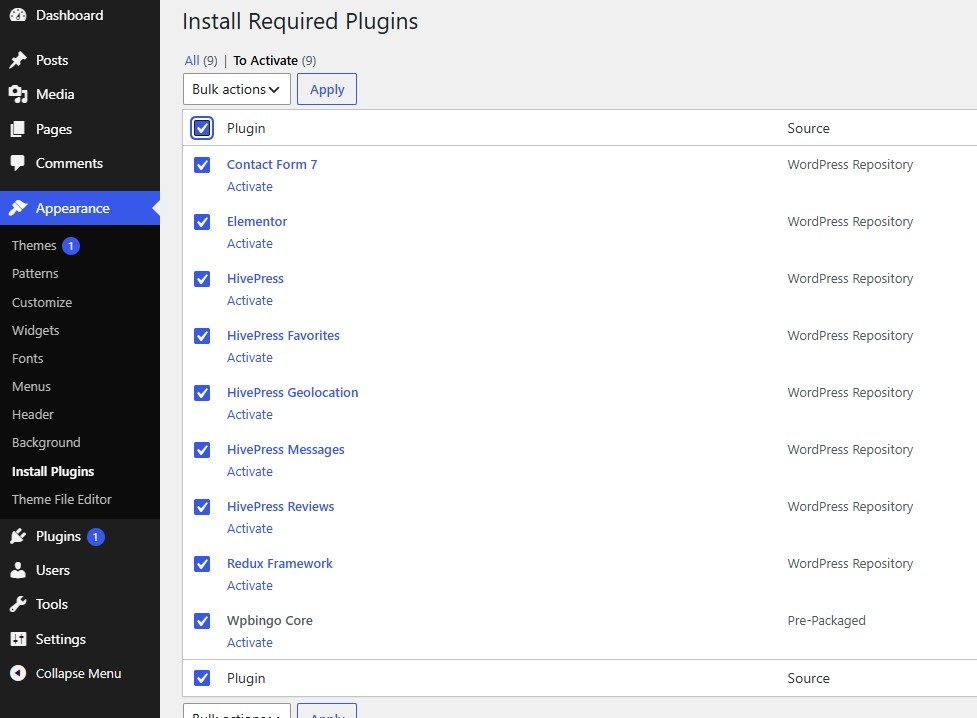Open the Widgets submenu item
The width and height of the screenshot is (977, 718).
[x=36, y=330]
